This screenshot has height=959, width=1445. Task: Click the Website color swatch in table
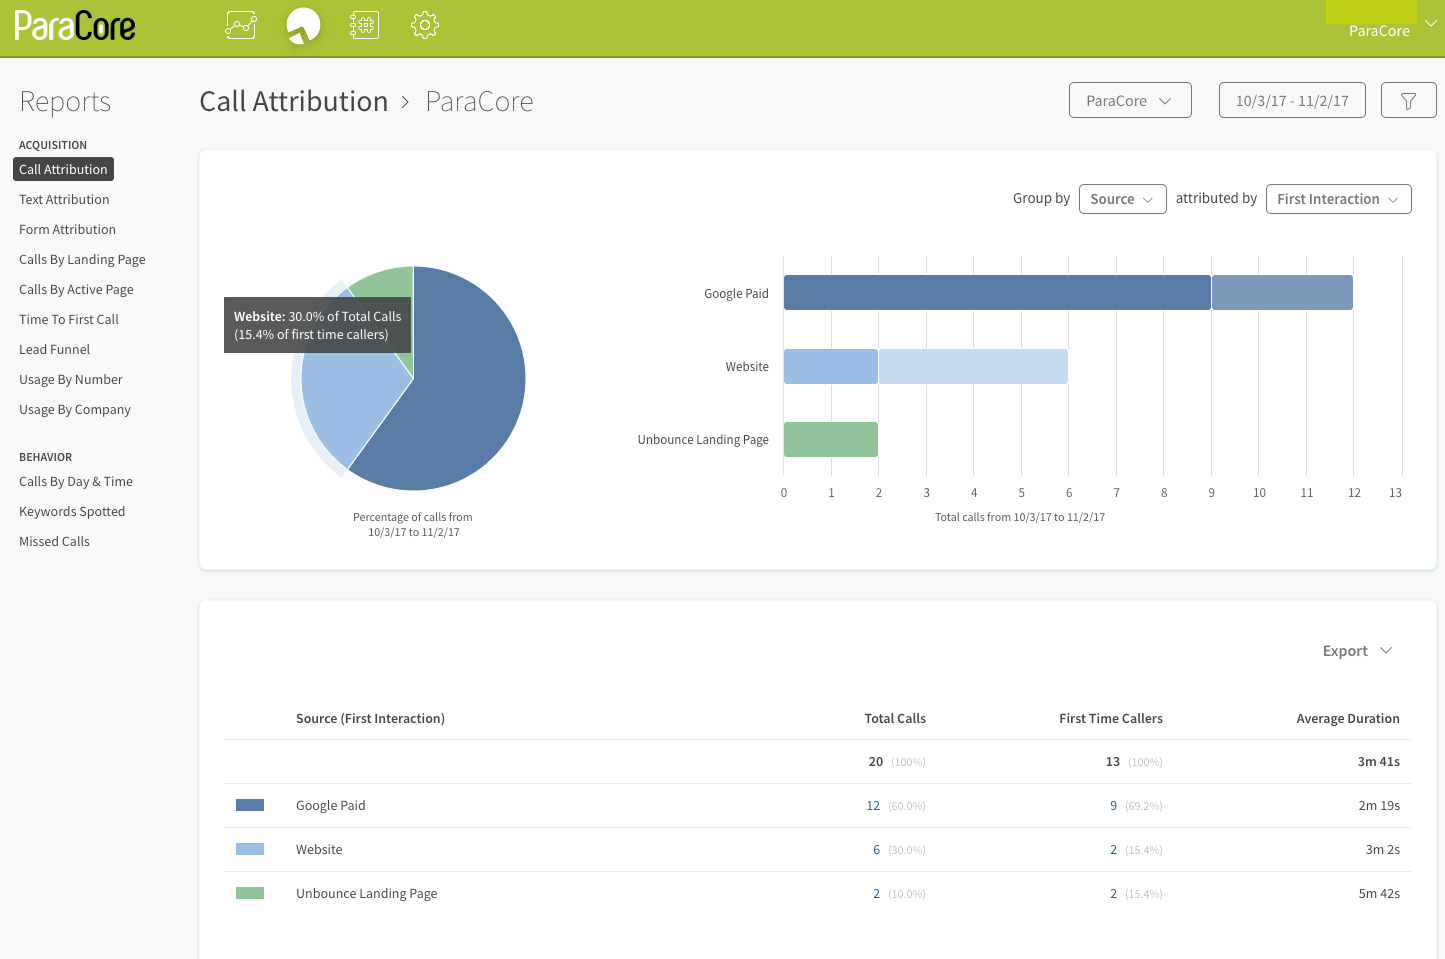pos(250,849)
